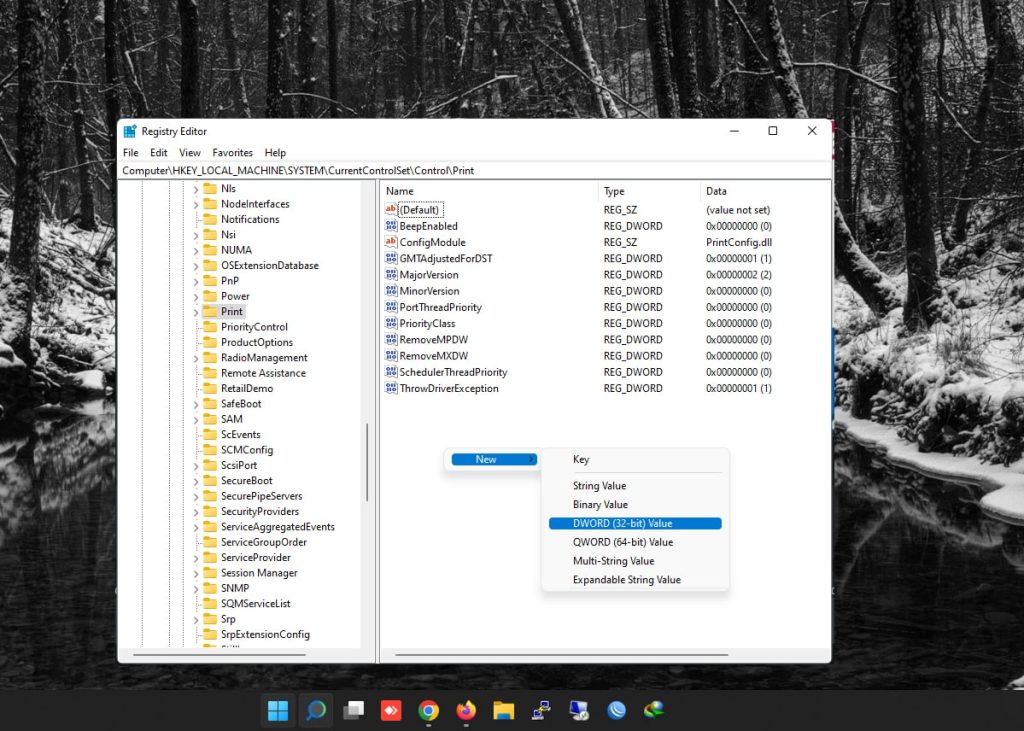Image resolution: width=1024 pixels, height=731 pixels.
Task: Launch Firefox from the taskbar
Action: click(466, 710)
